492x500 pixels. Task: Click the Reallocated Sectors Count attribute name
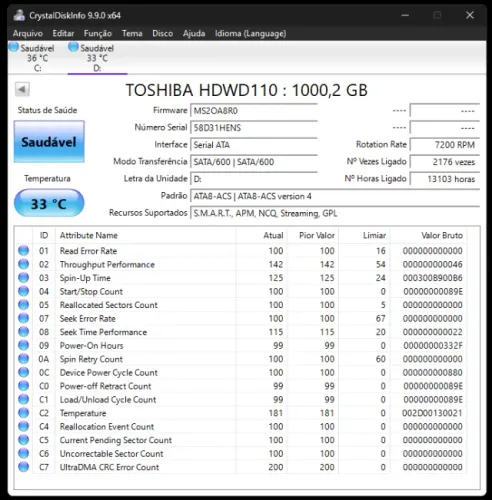point(108,305)
